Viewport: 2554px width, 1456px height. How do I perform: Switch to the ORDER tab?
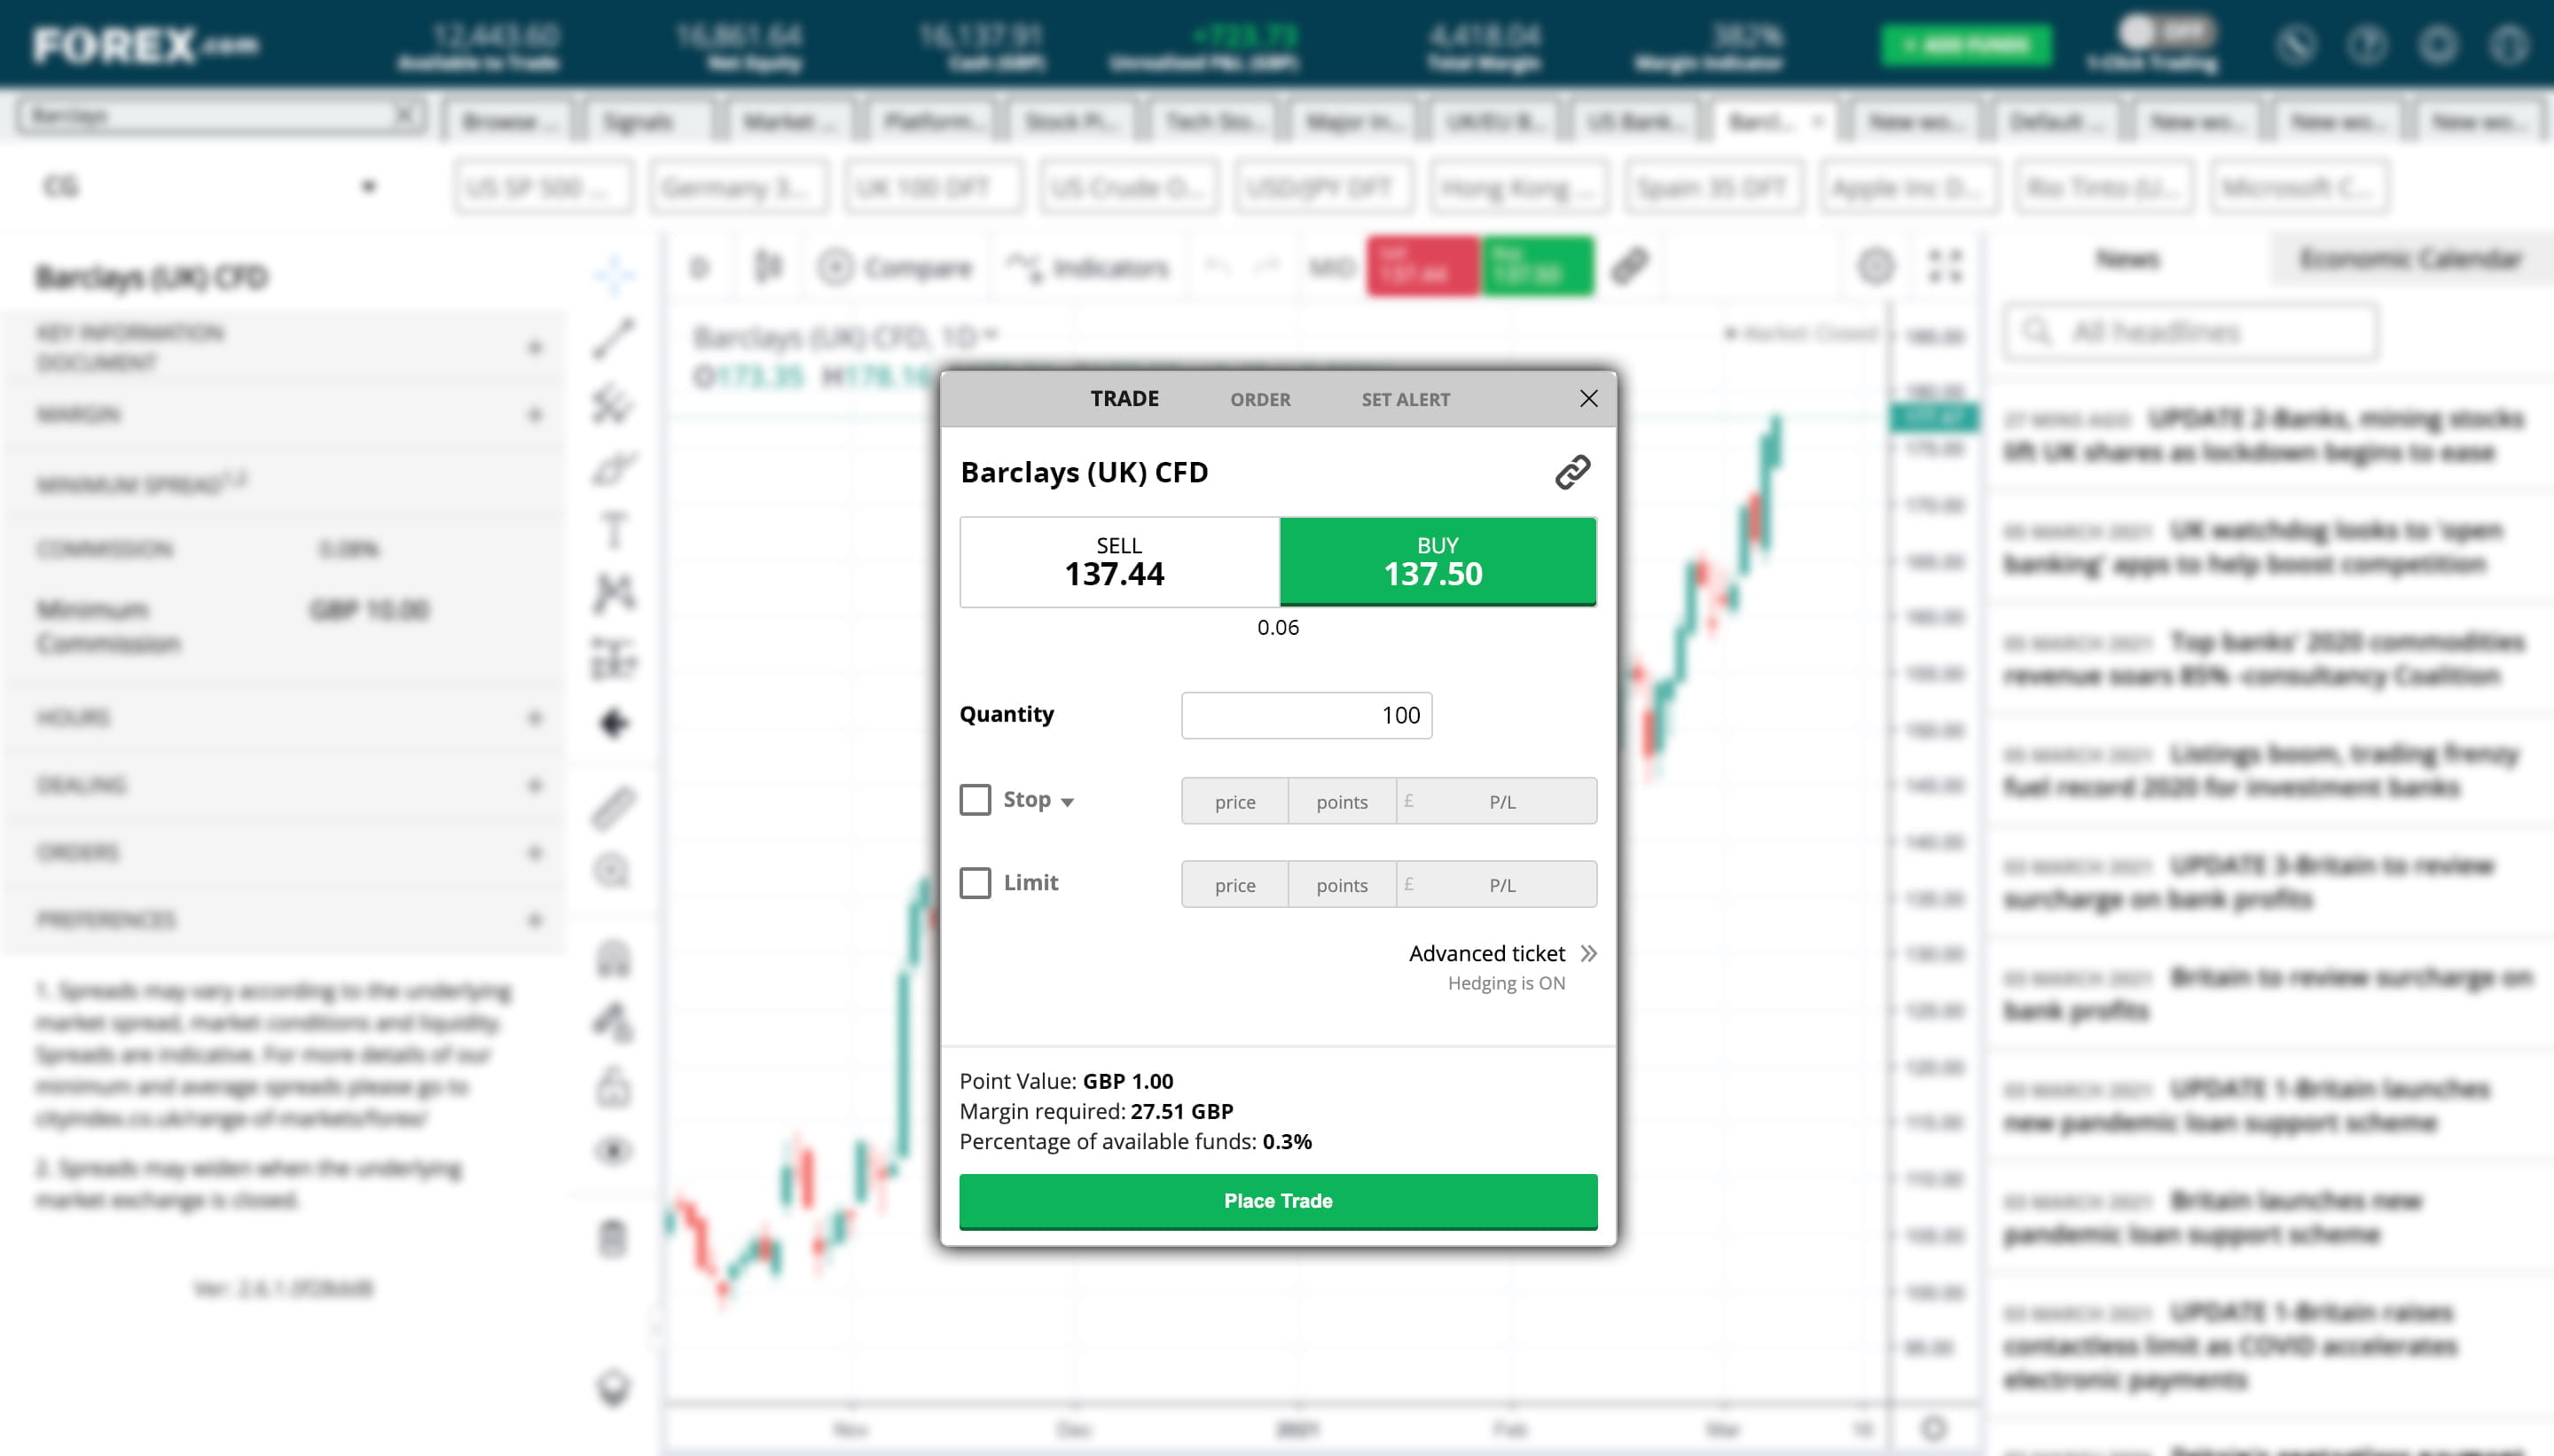[1259, 398]
